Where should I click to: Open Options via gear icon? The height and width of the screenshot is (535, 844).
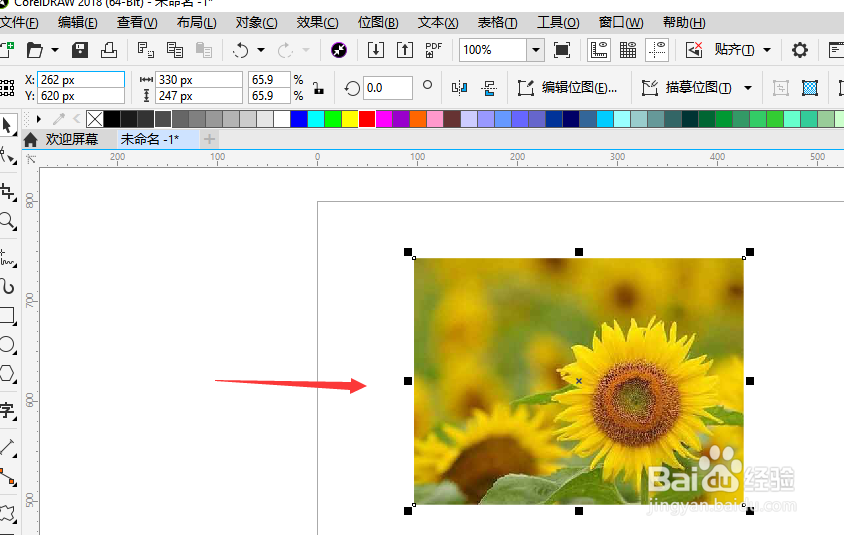[x=799, y=50]
